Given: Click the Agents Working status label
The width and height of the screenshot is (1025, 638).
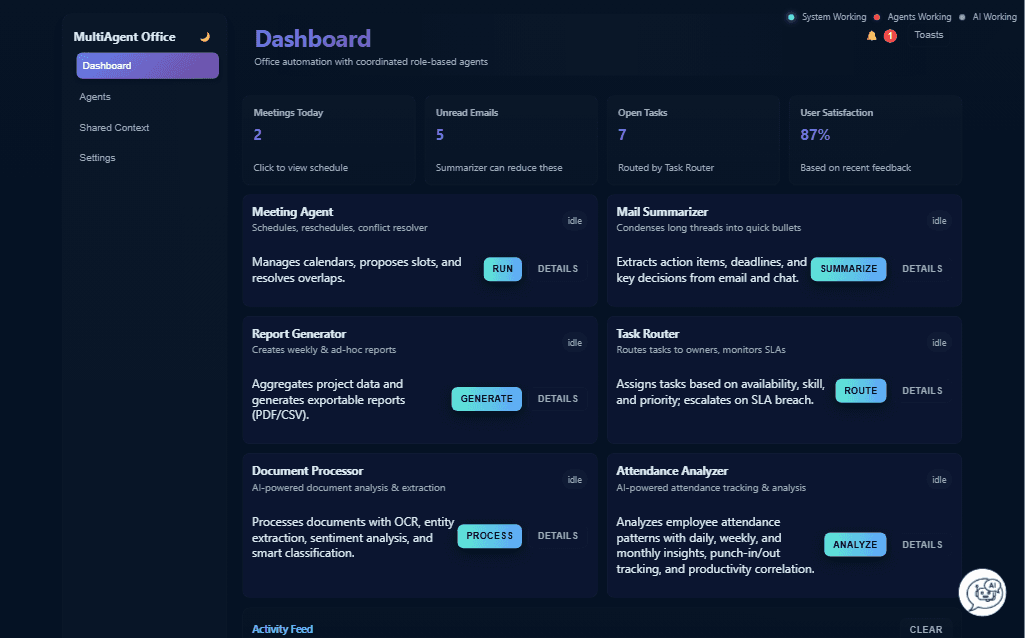Looking at the screenshot, I should pyautogui.click(x=919, y=17).
